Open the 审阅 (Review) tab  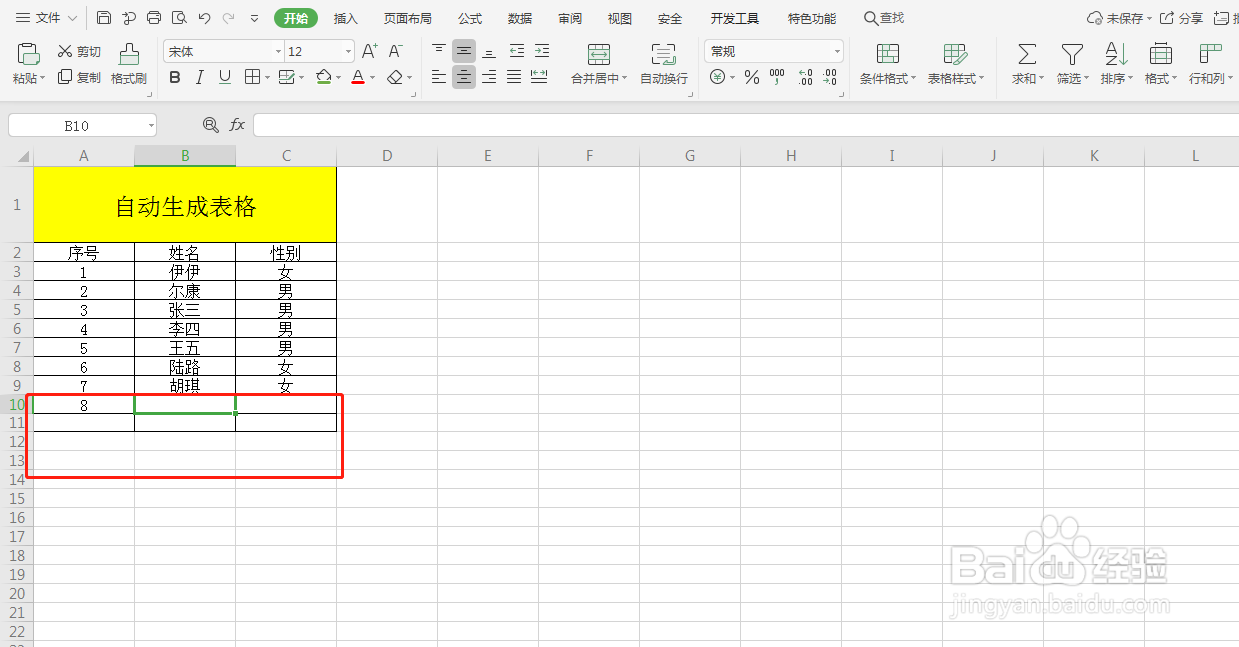coord(570,18)
